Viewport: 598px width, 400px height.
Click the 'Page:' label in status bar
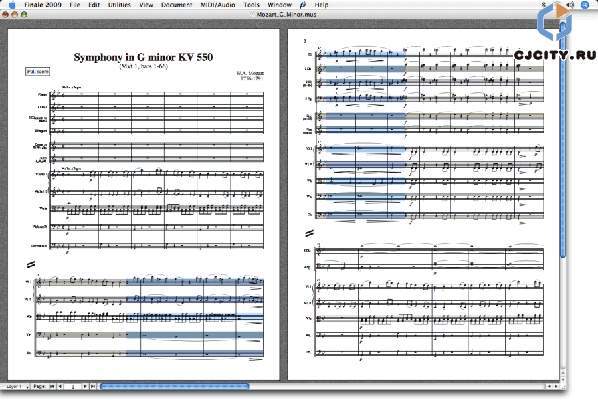pos(40,387)
